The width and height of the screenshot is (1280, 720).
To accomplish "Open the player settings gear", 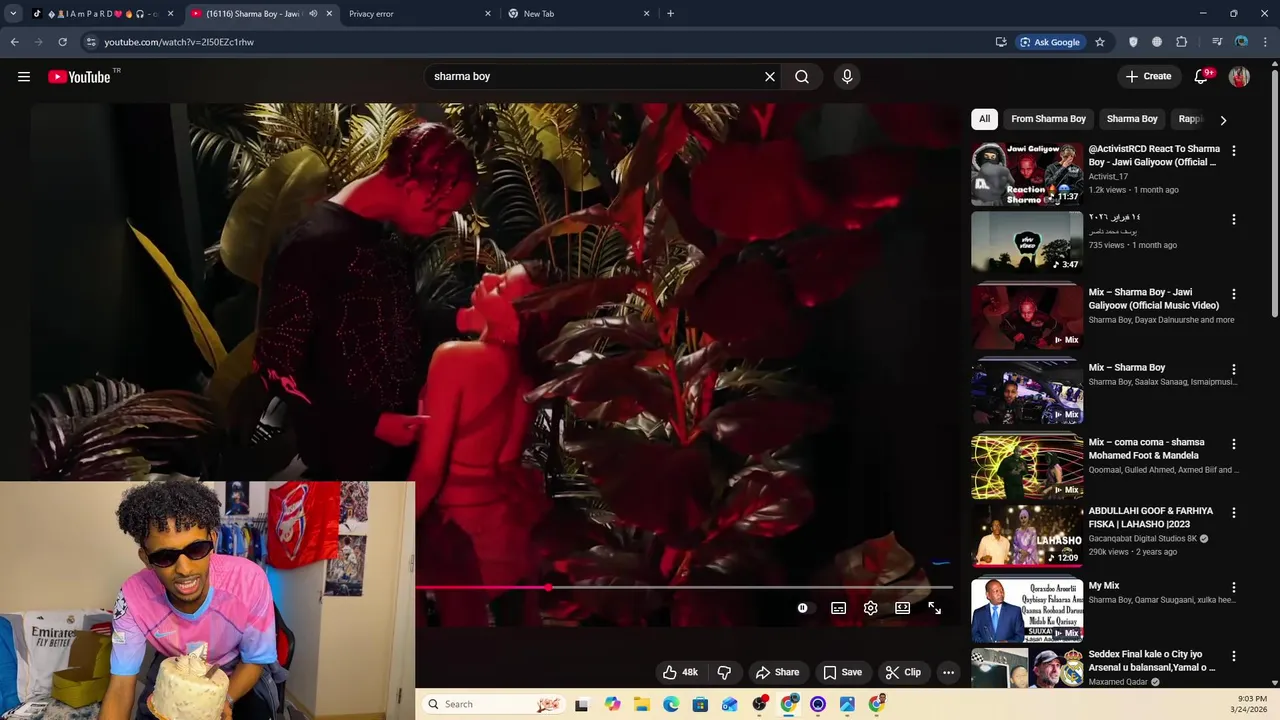I will 870,608.
